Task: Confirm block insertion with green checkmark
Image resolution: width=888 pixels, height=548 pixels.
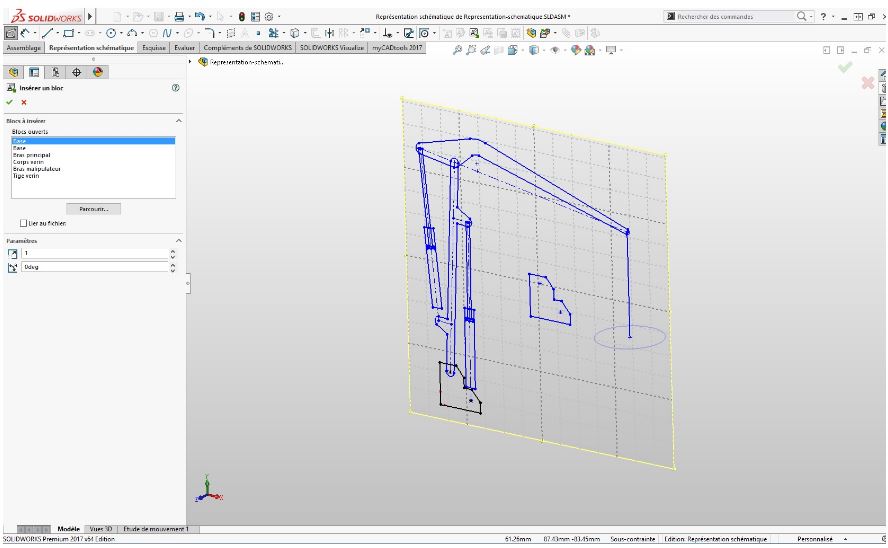Action: [x=9, y=102]
